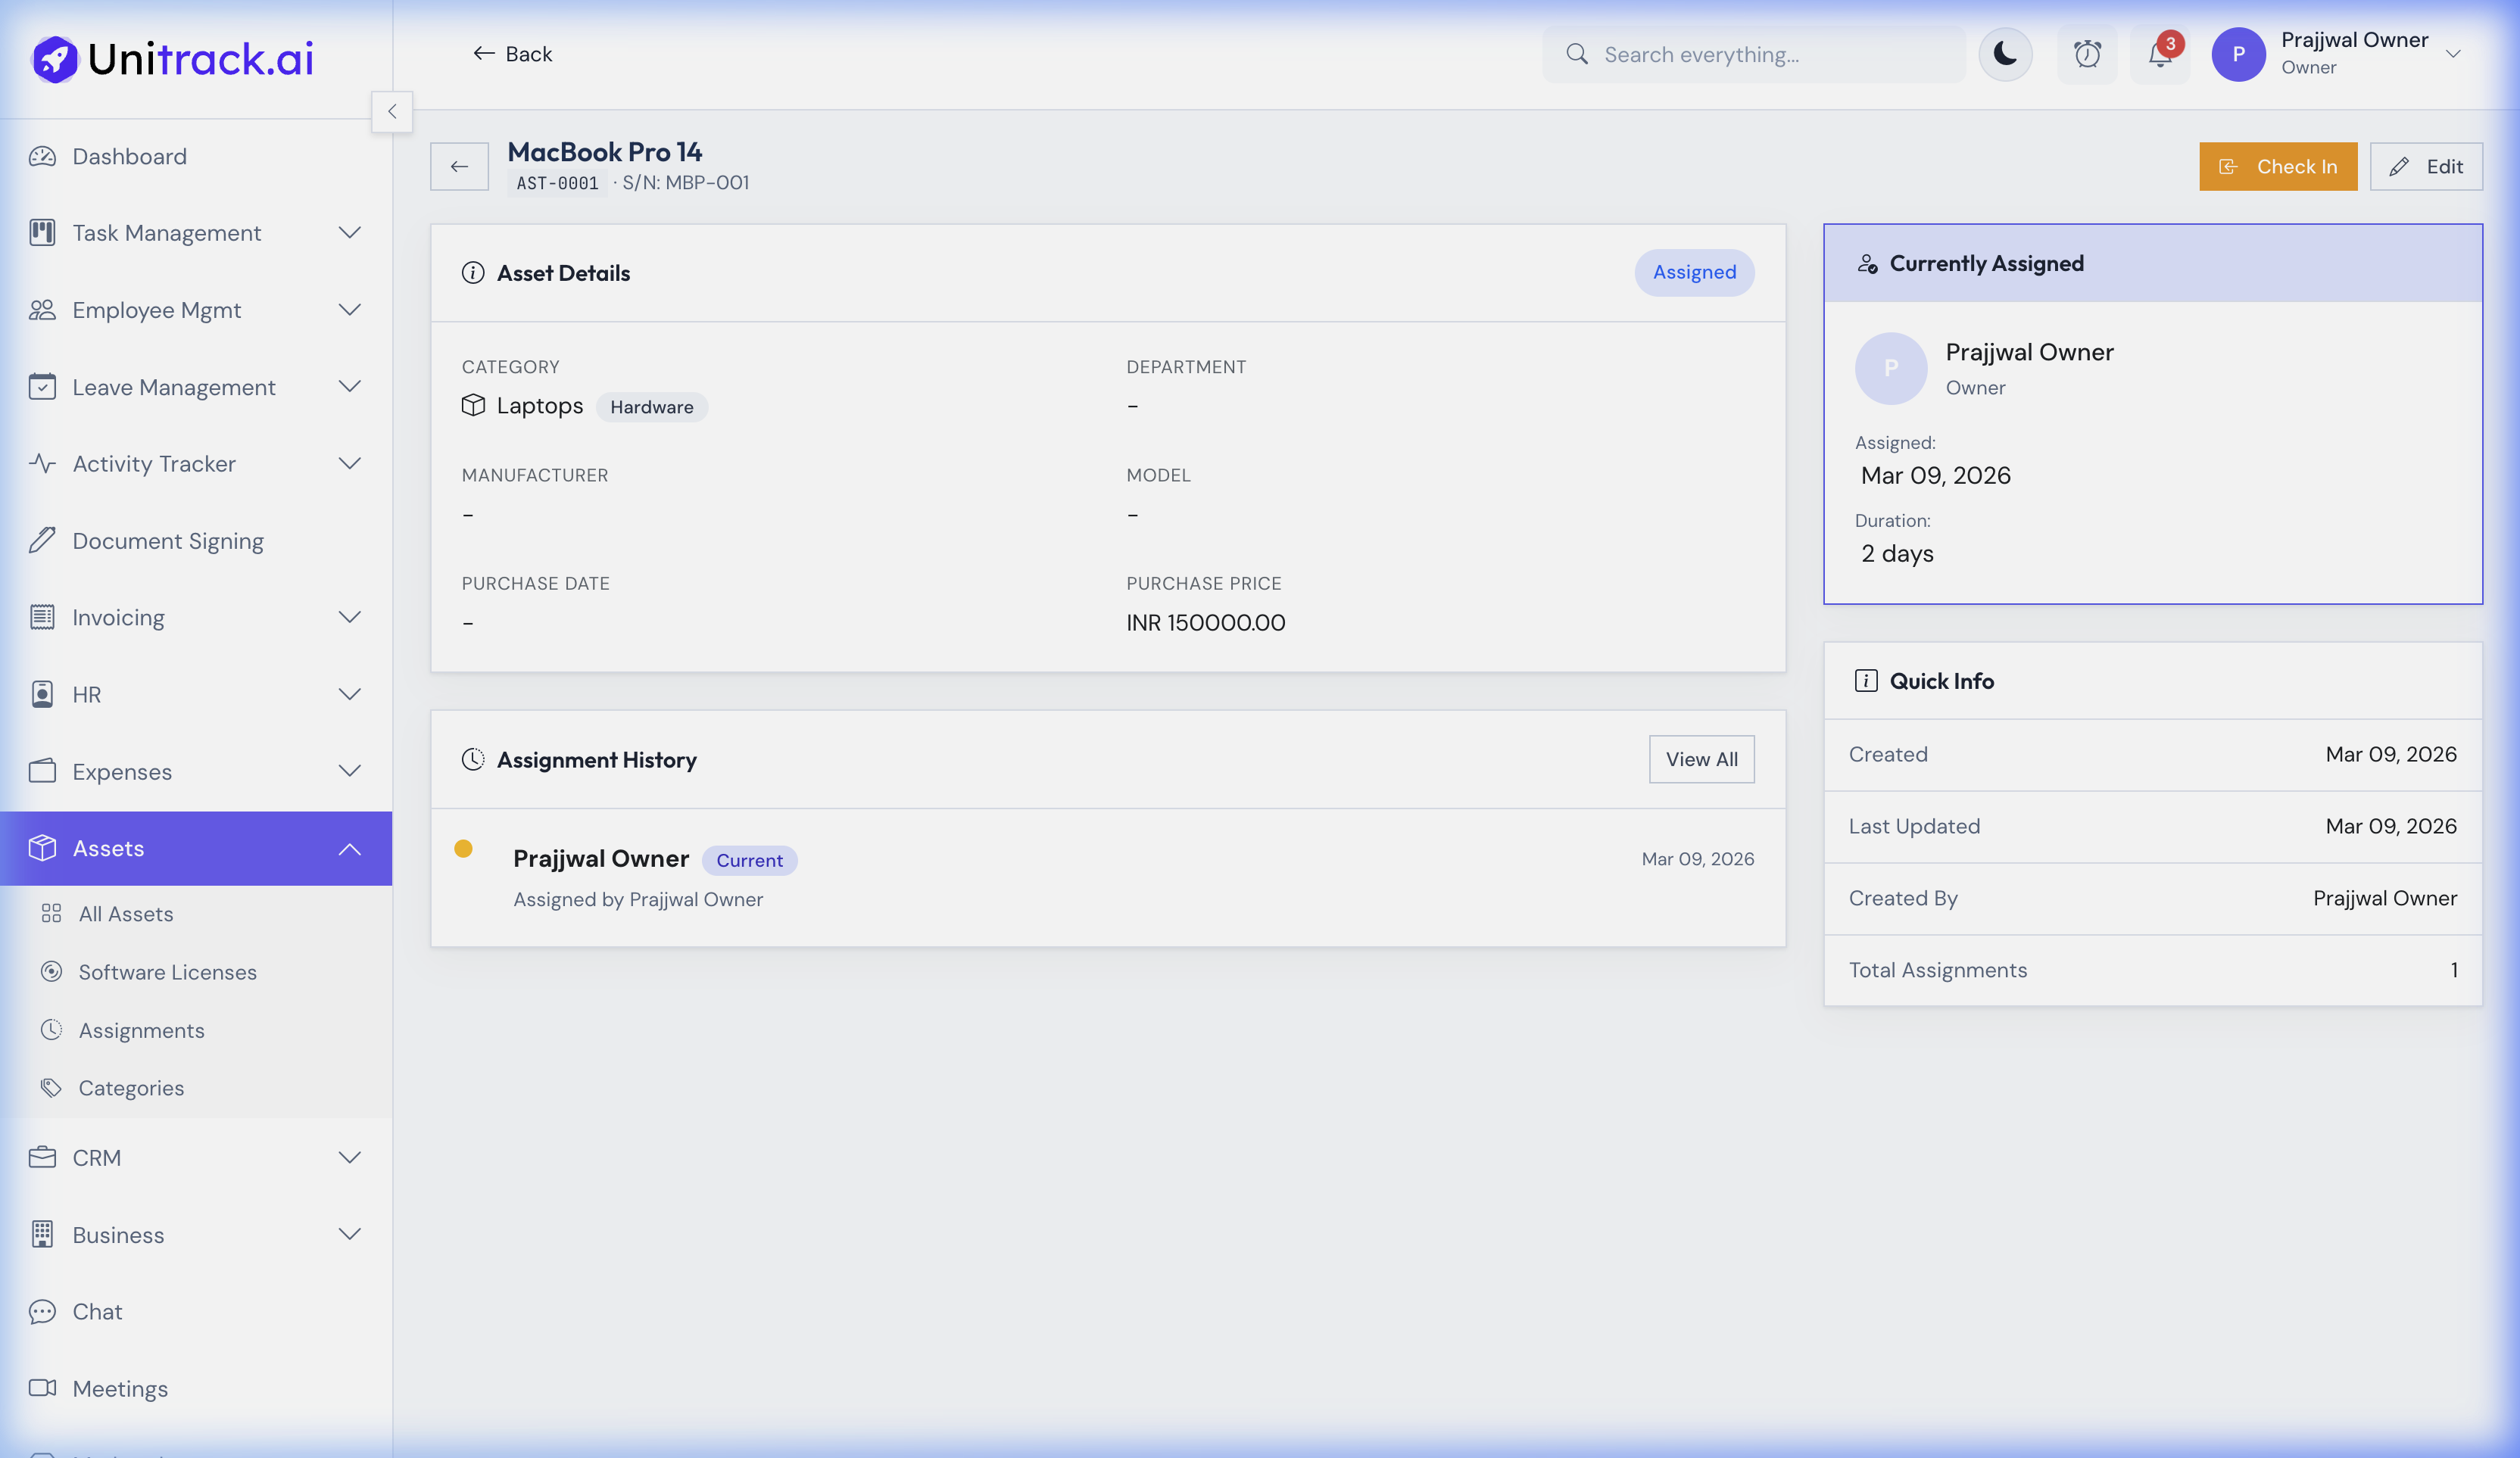Click back arrow beside MacBook Pro 14
Screen dimensions: 2520x1458
459,167
